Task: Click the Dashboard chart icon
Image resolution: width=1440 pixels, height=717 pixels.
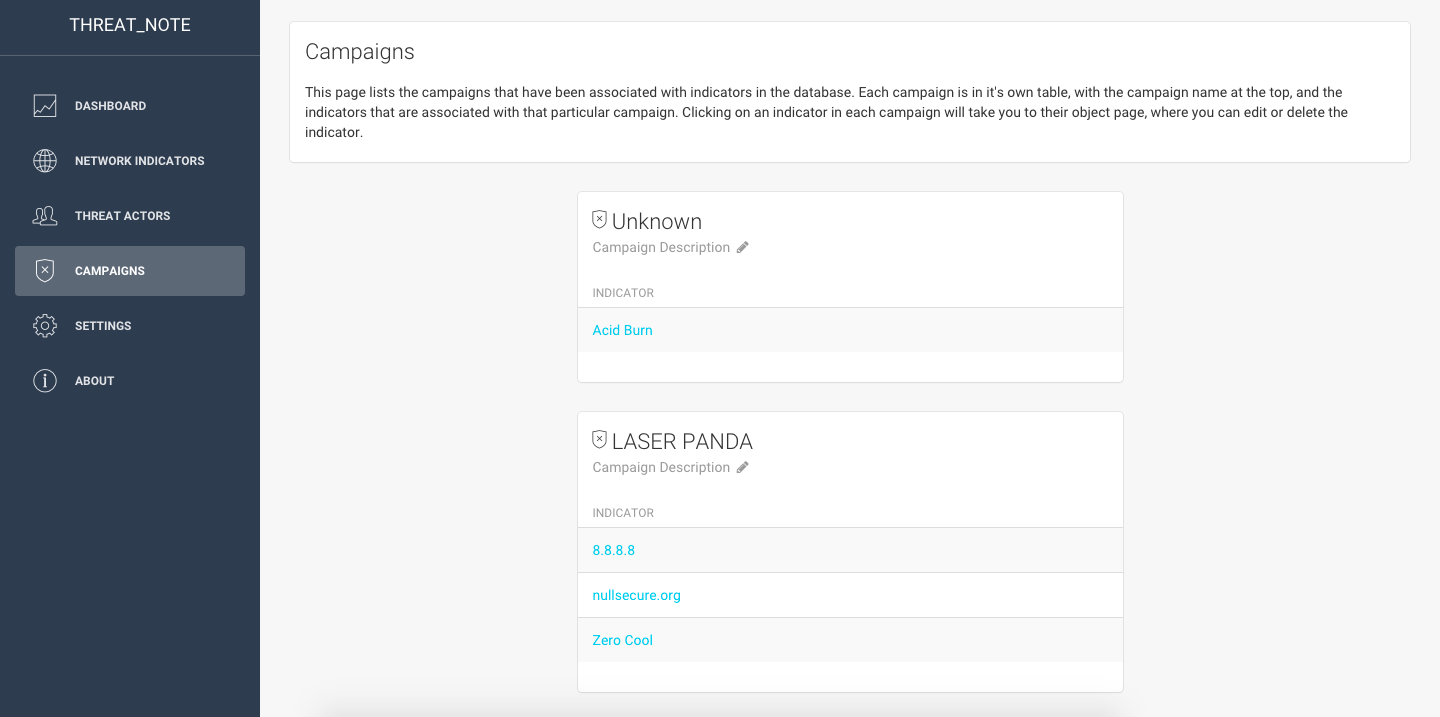Action: [45, 106]
